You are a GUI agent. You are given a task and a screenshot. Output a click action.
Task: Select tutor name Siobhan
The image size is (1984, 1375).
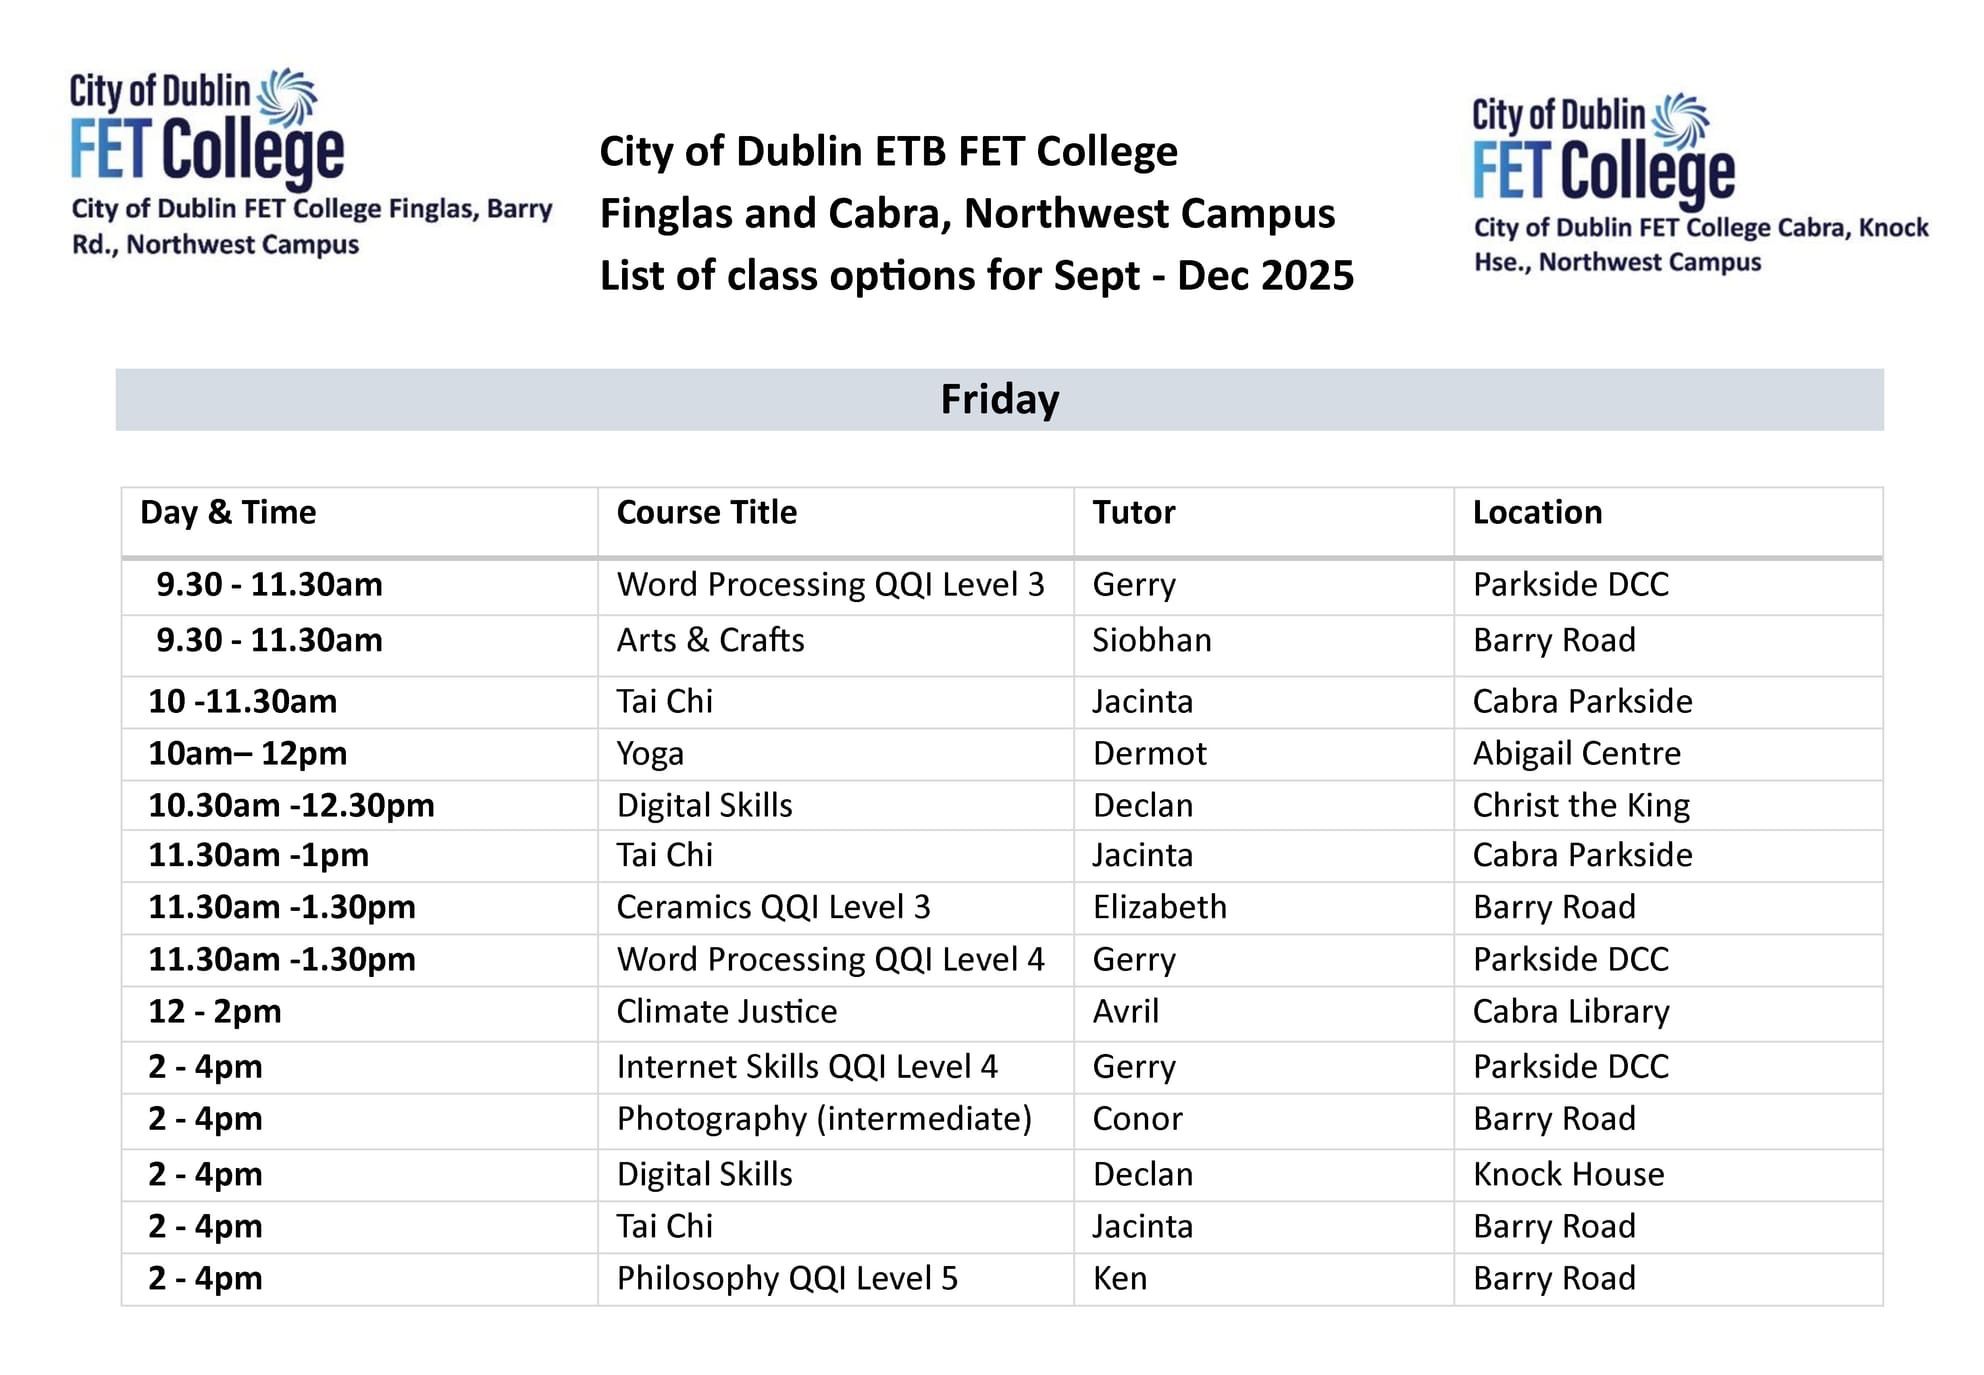[1151, 641]
